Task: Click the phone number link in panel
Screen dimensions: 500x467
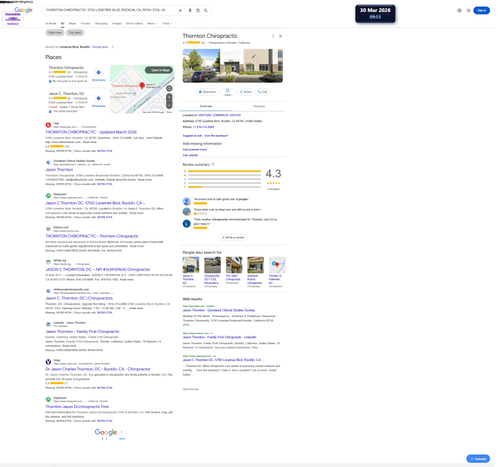Action: click(203, 127)
